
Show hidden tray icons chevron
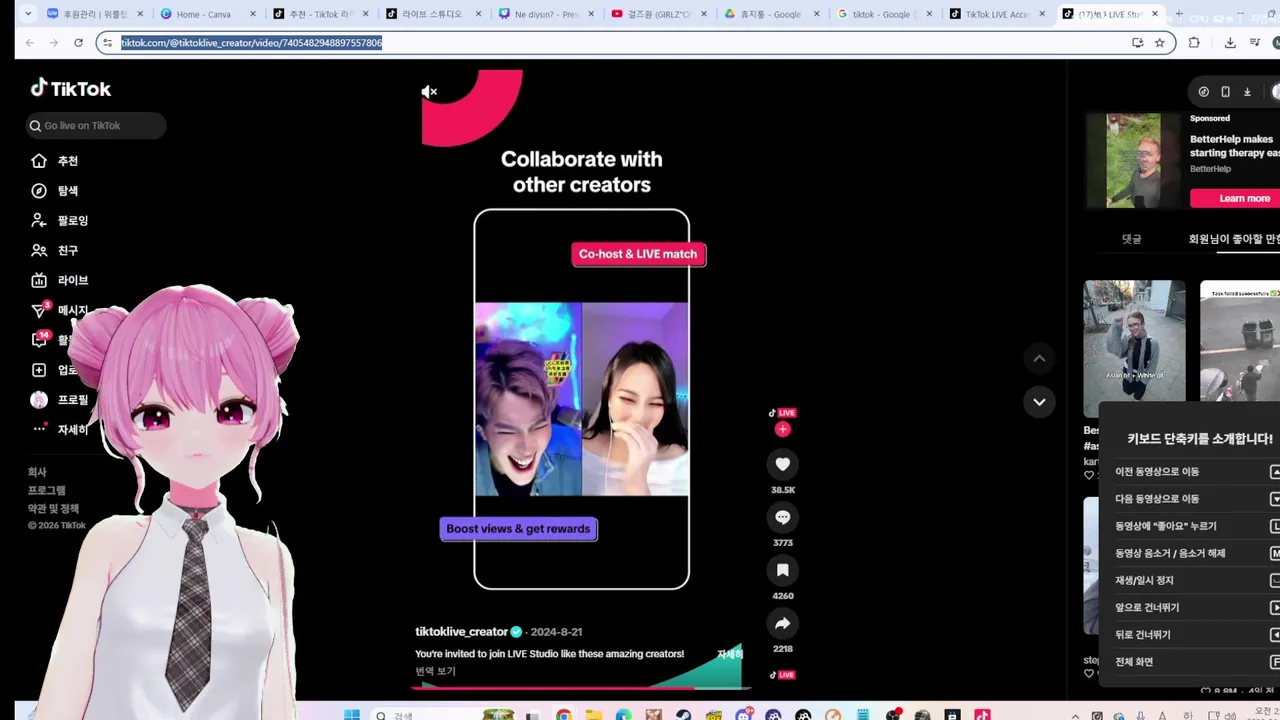[1075, 715]
